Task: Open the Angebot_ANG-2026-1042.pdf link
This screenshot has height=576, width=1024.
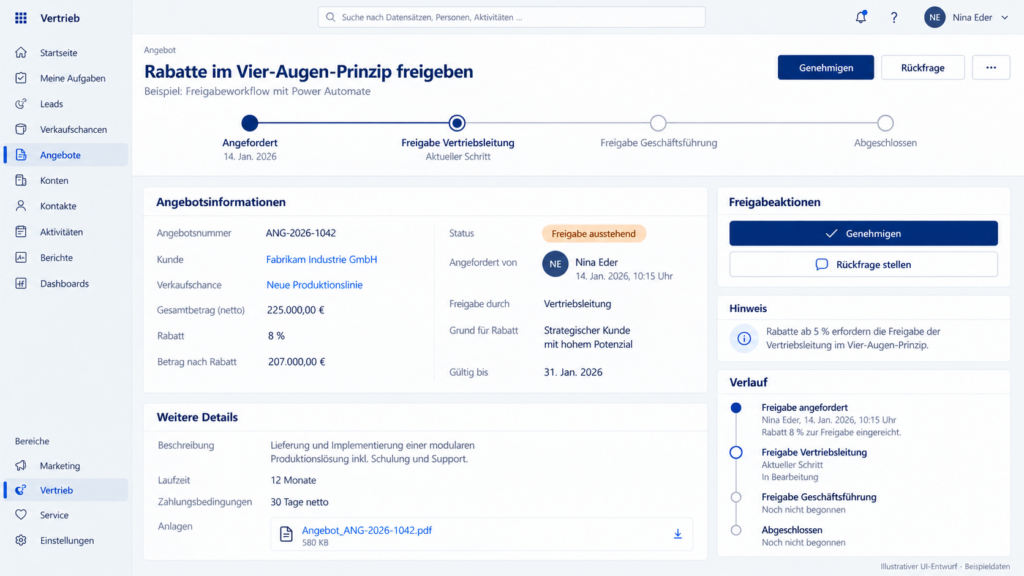Action: (x=366, y=530)
